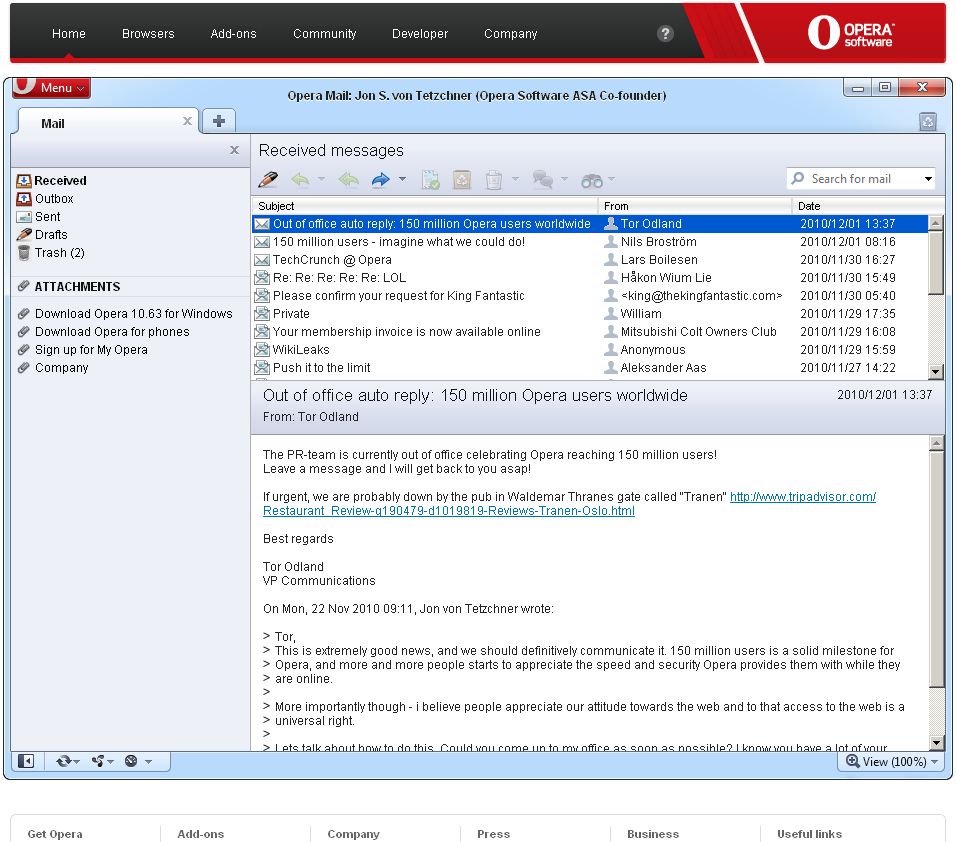956x842 pixels.
Task: Open the Opera Link sync icon
Action: pyautogui.click(x=63, y=761)
